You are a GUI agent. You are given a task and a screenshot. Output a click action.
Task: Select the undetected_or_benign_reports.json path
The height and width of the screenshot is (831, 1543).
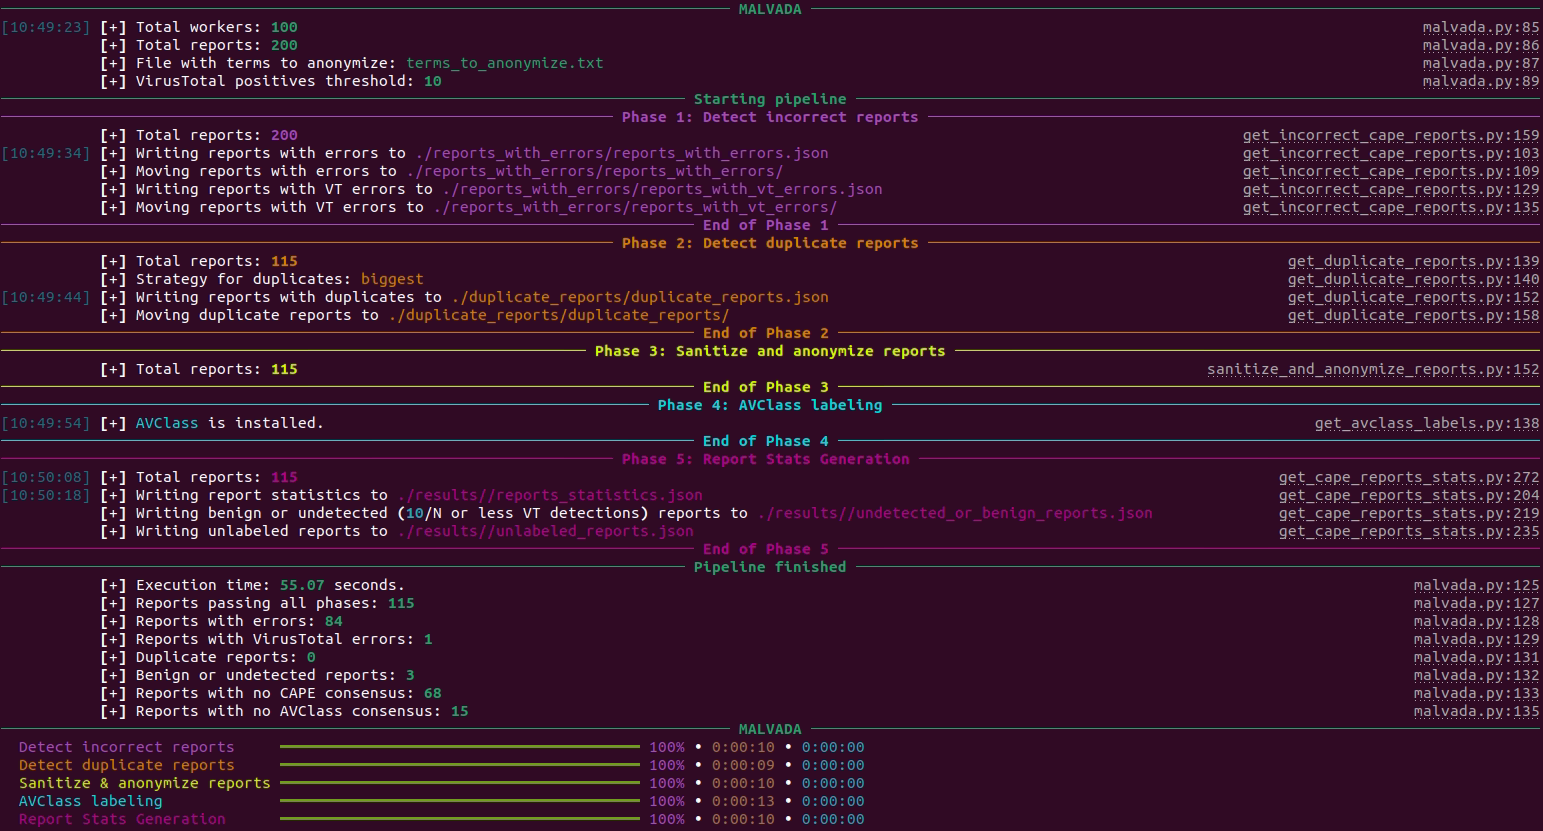point(955,513)
